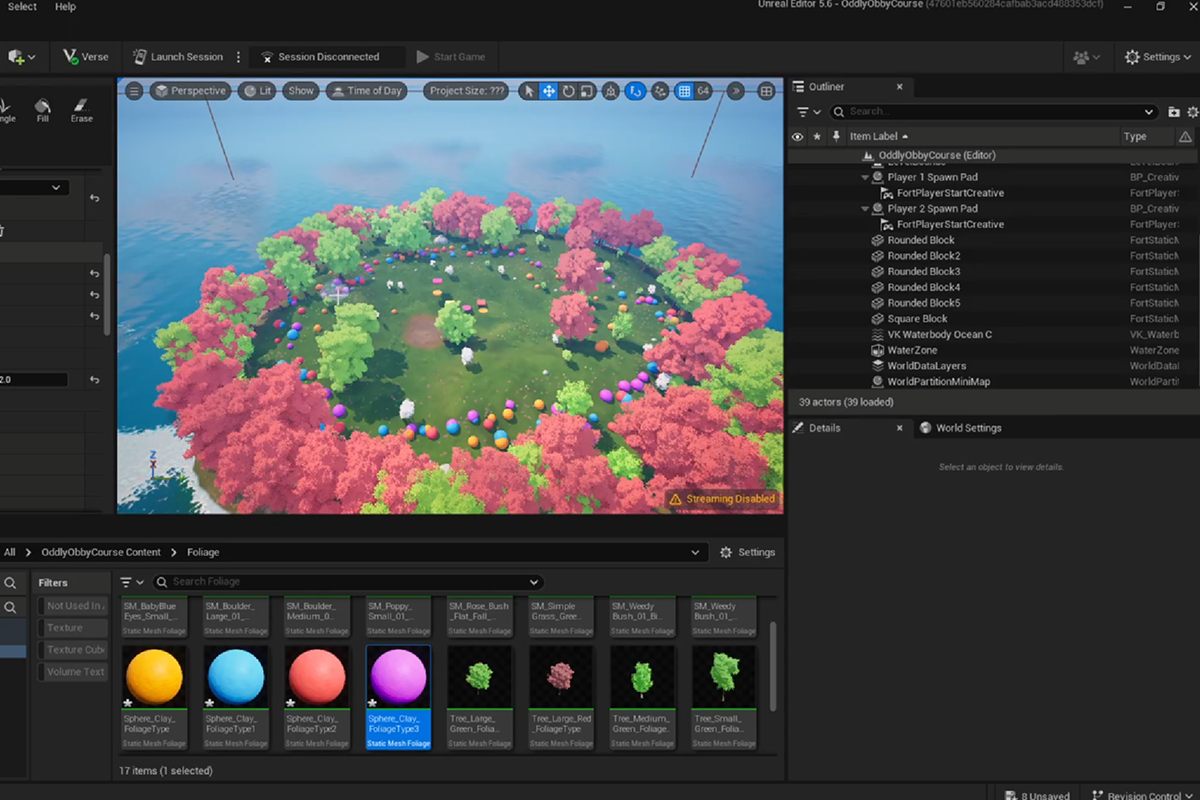Enable the Not Used In filter
Image resolution: width=1200 pixels, height=800 pixels.
[73, 605]
